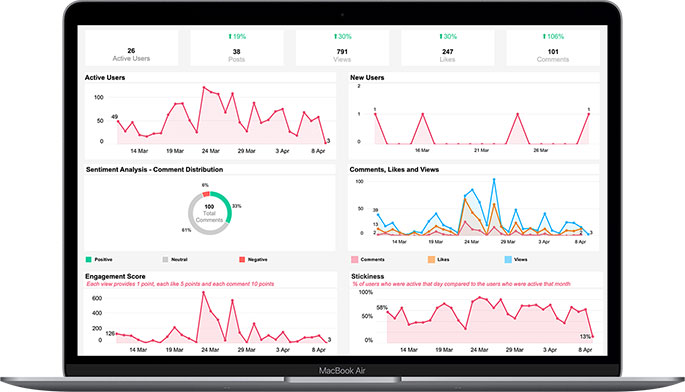Click the sentiment donut chart center
The image size is (685, 392).
(x=209, y=213)
